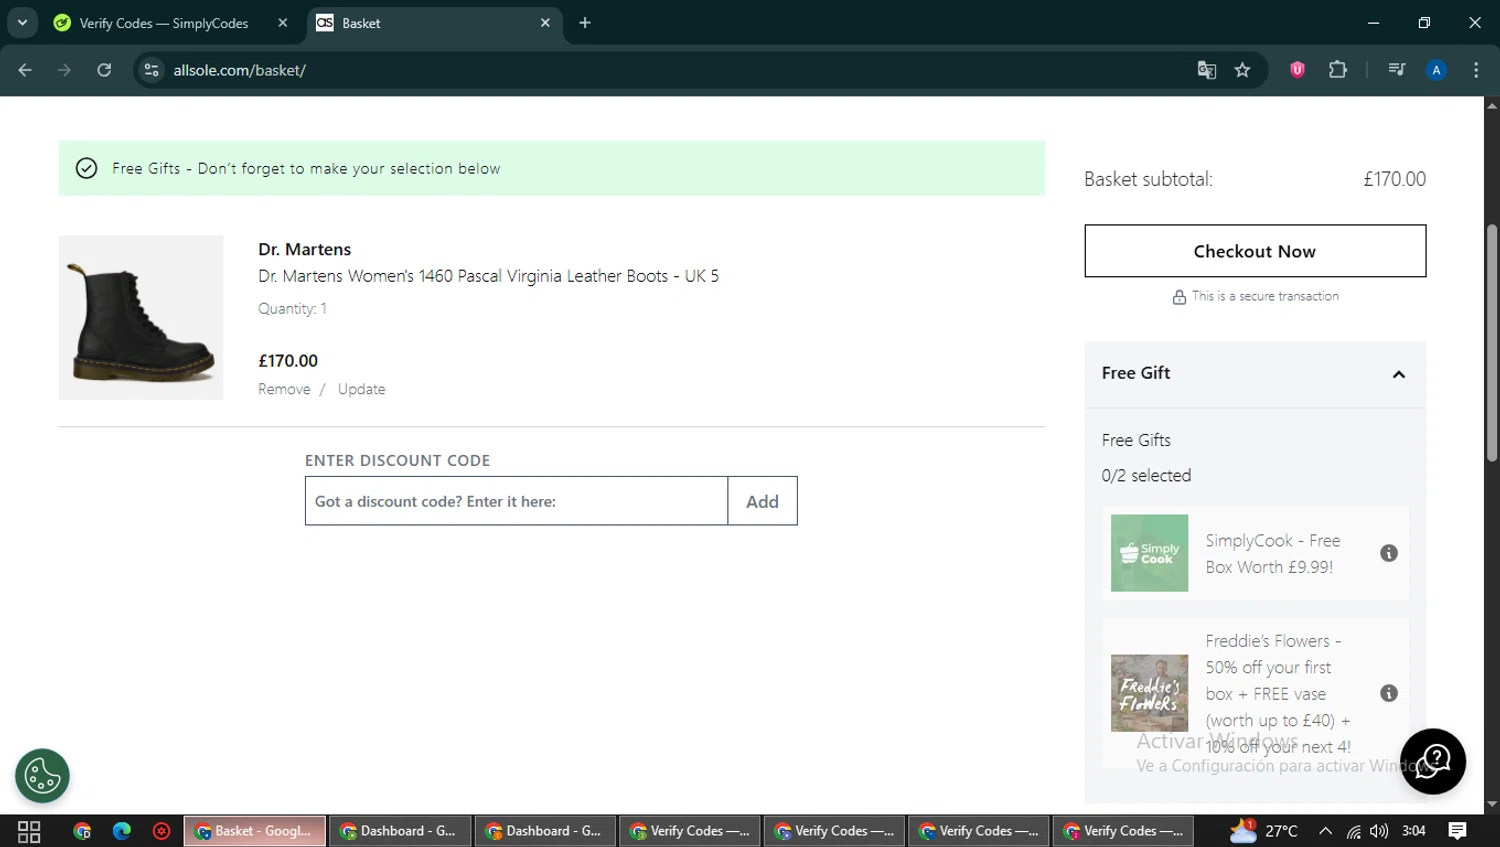The image size is (1500, 847).
Task: Open the Dr. Martens brand heading
Action: coord(304,249)
